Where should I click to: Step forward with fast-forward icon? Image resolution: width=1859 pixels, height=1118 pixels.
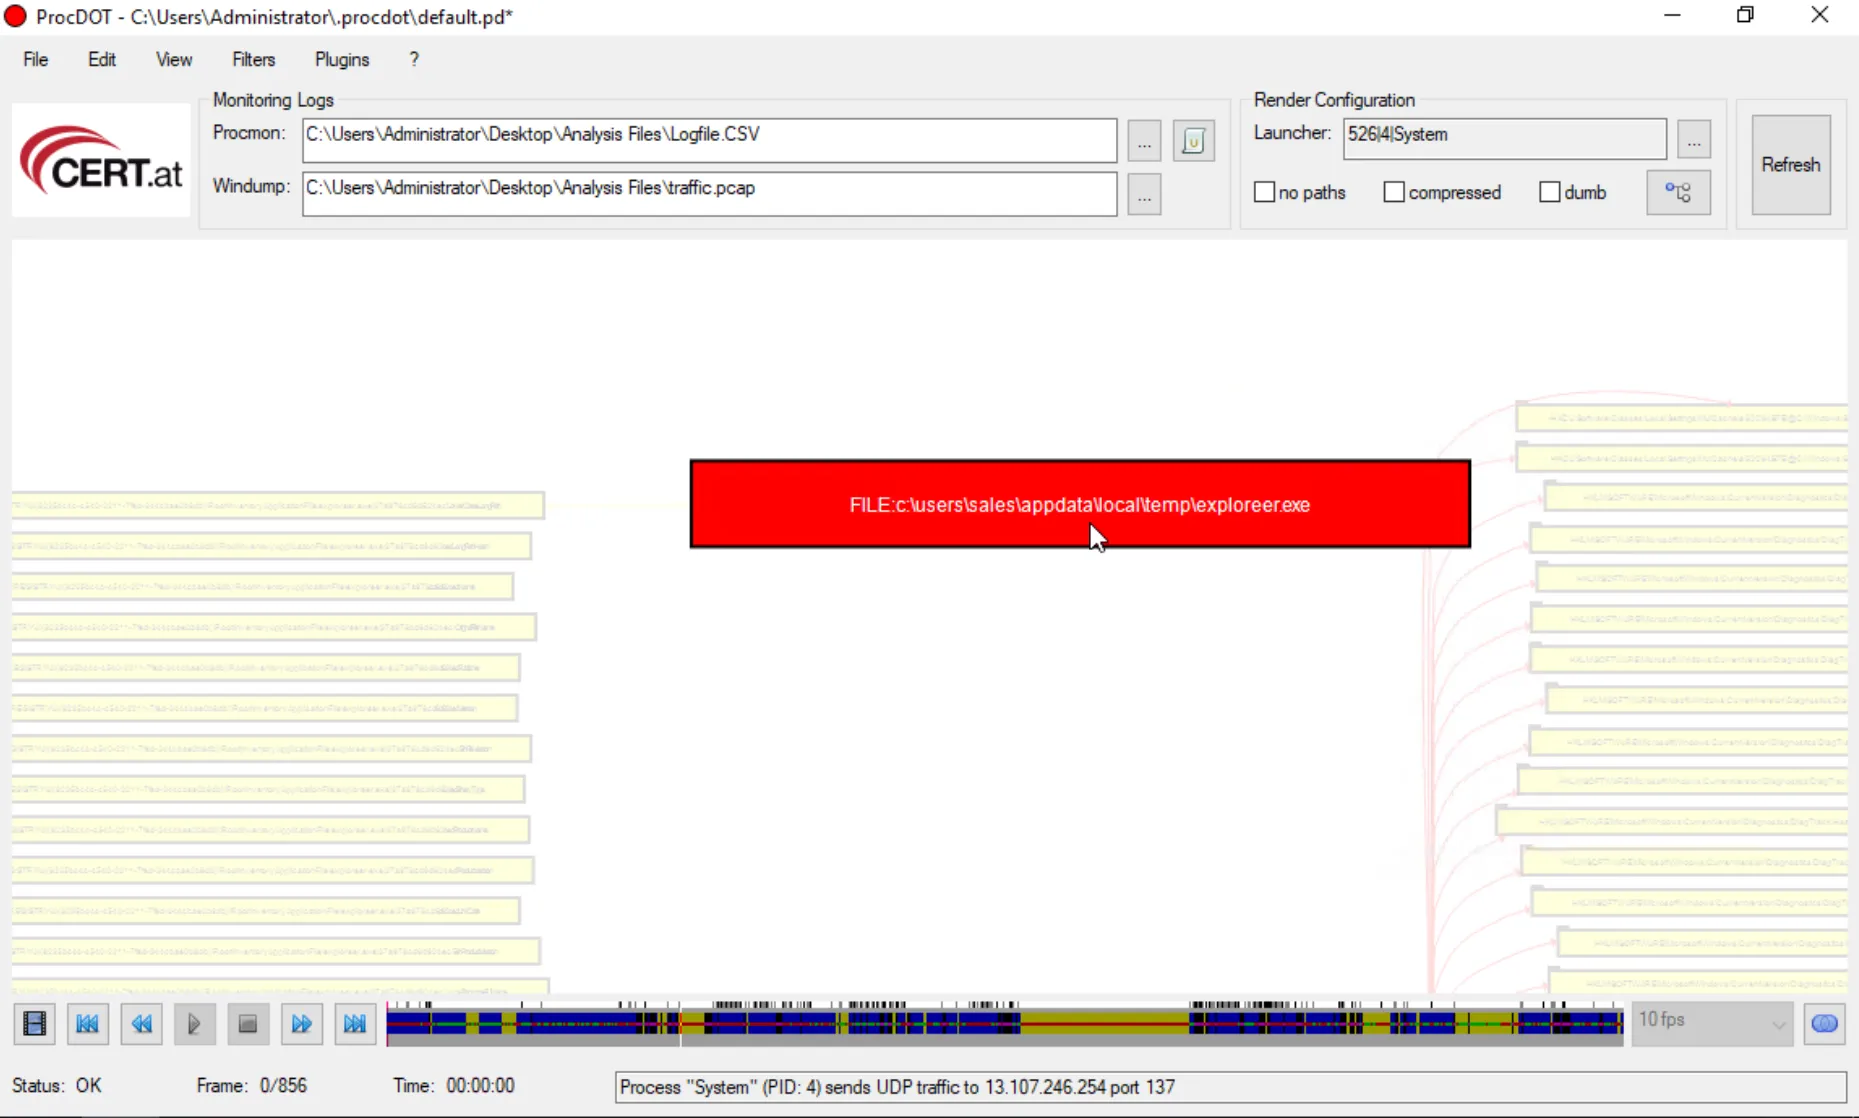tap(301, 1024)
